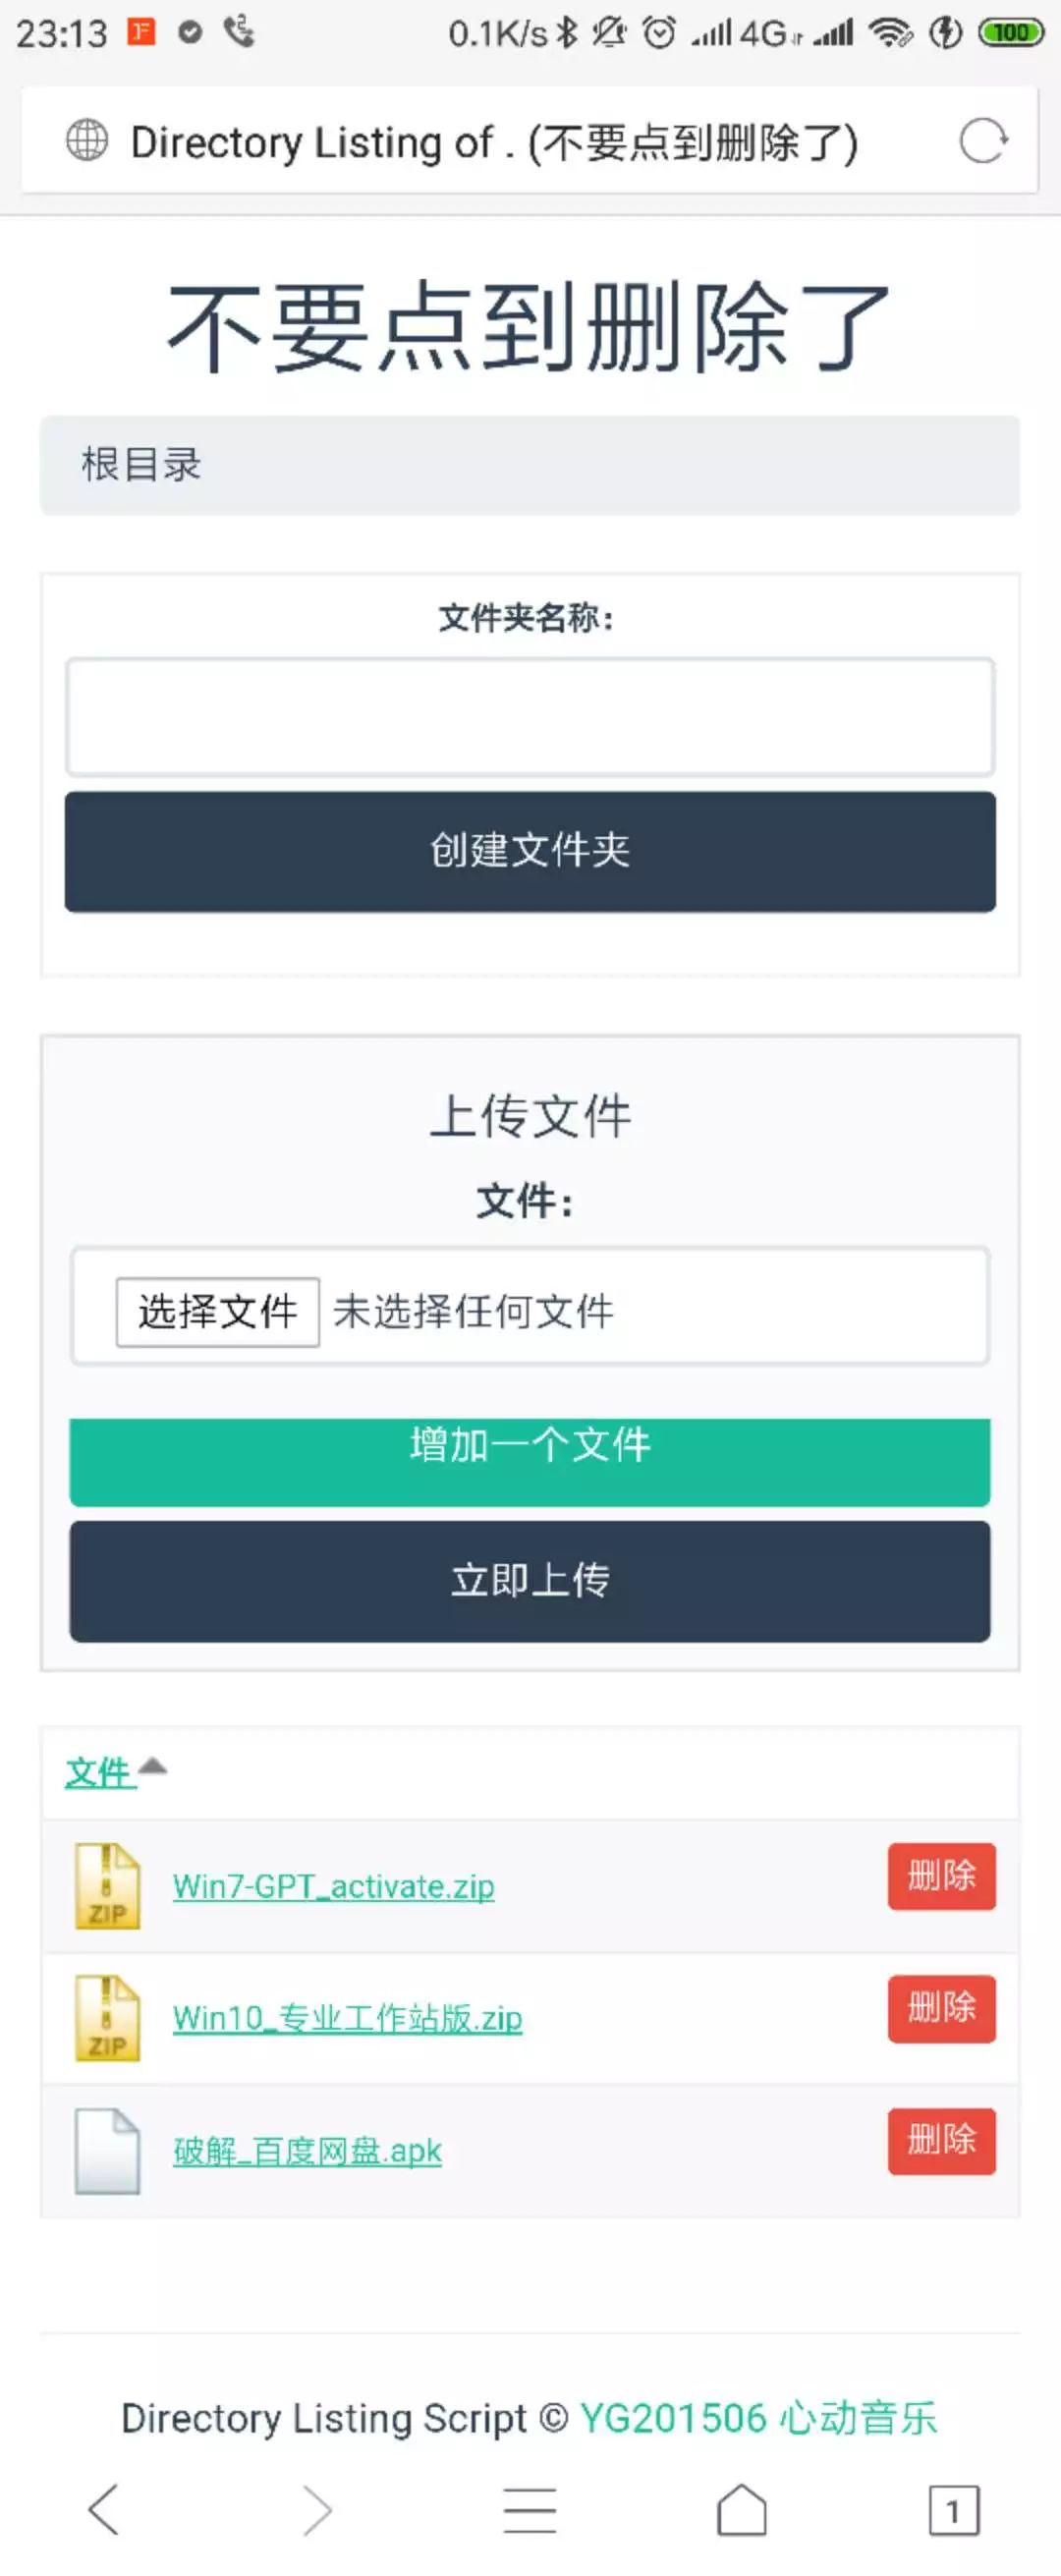Screen dimensions: 1061x2576
Task: Delete Win7-GPT_activate.zip with 删除 button
Action: coord(942,1876)
